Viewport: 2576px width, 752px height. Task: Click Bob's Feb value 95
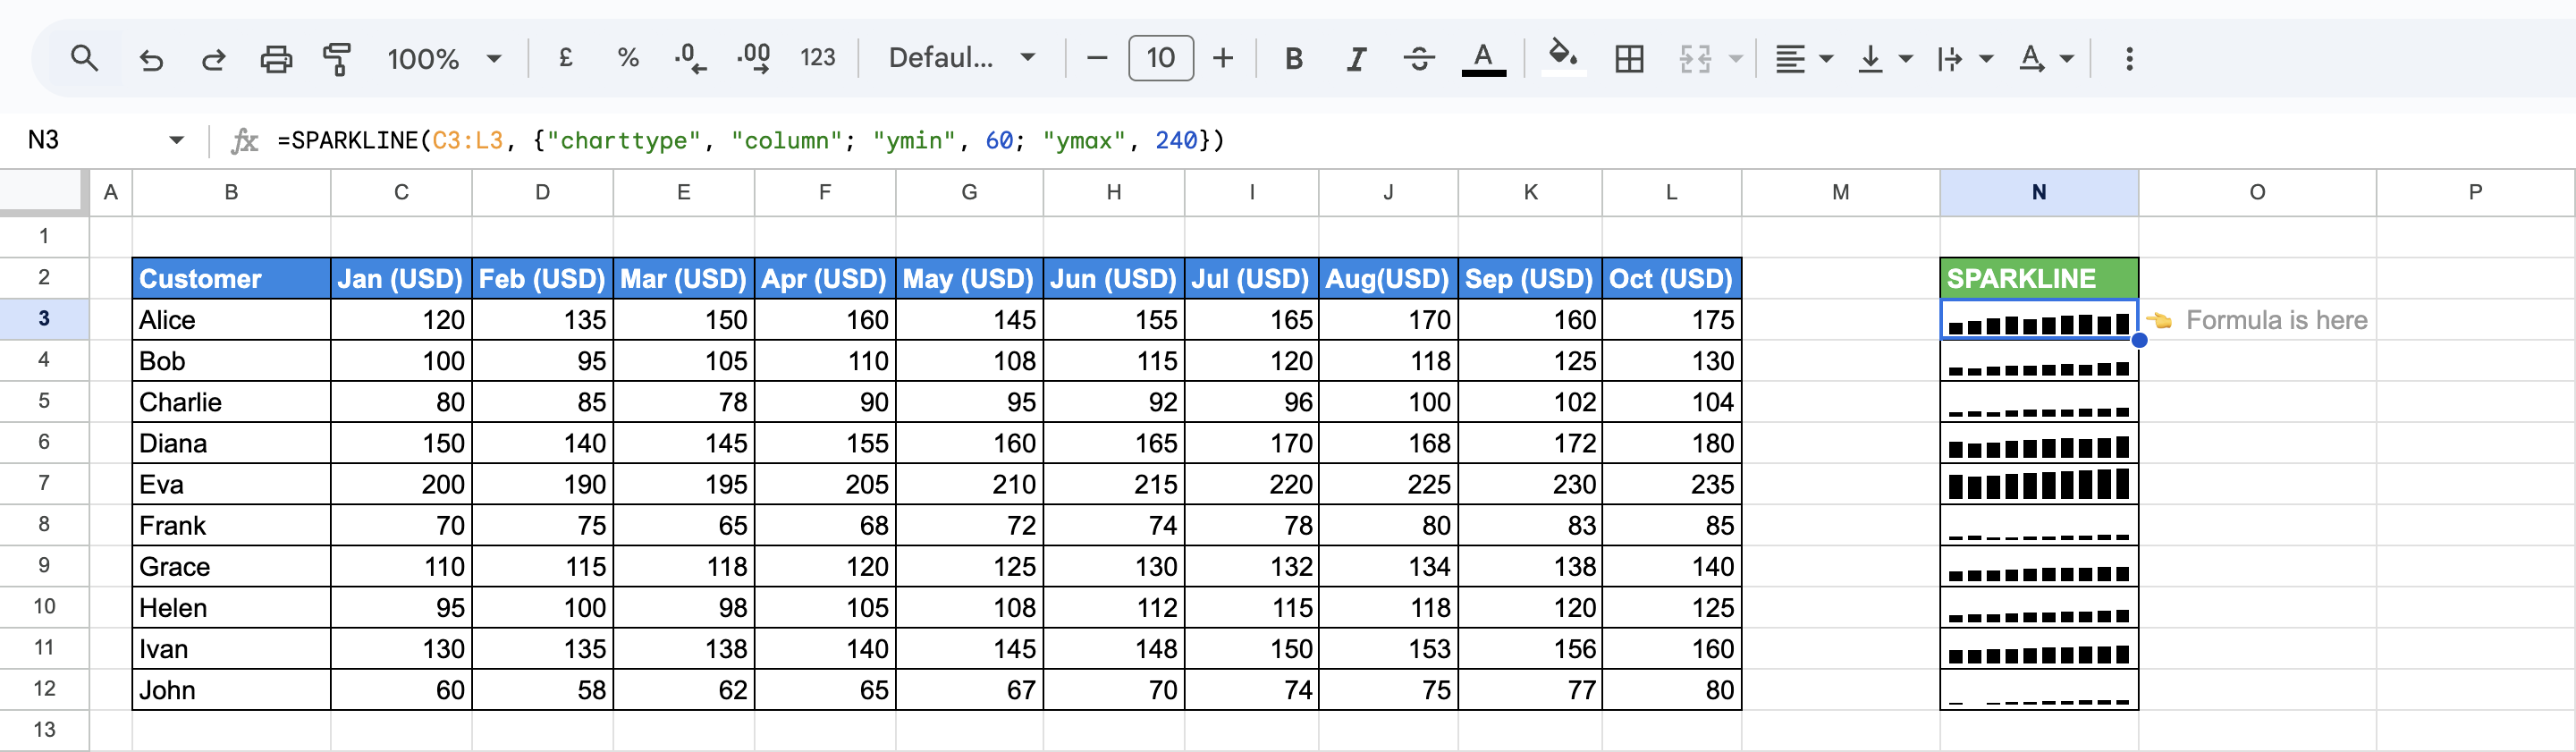pyautogui.click(x=542, y=361)
